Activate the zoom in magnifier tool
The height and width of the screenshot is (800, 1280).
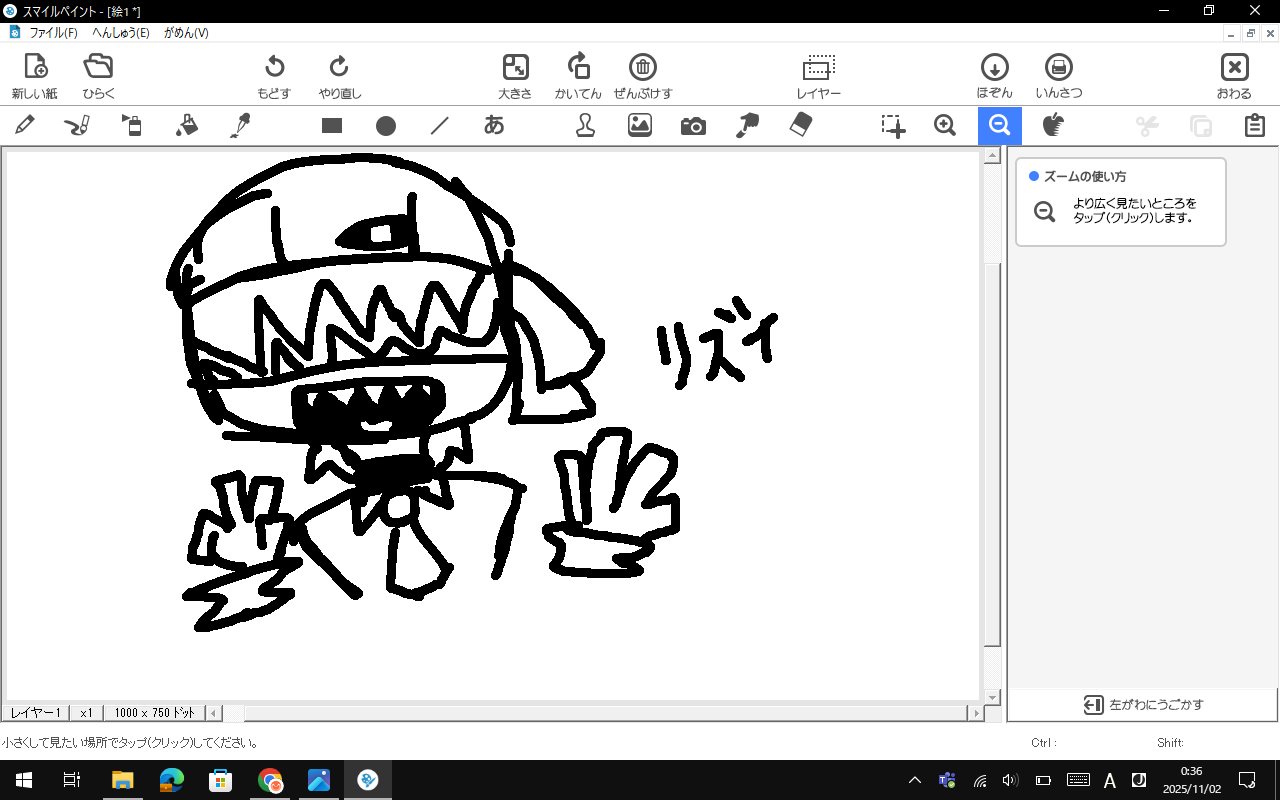tap(945, 125)
